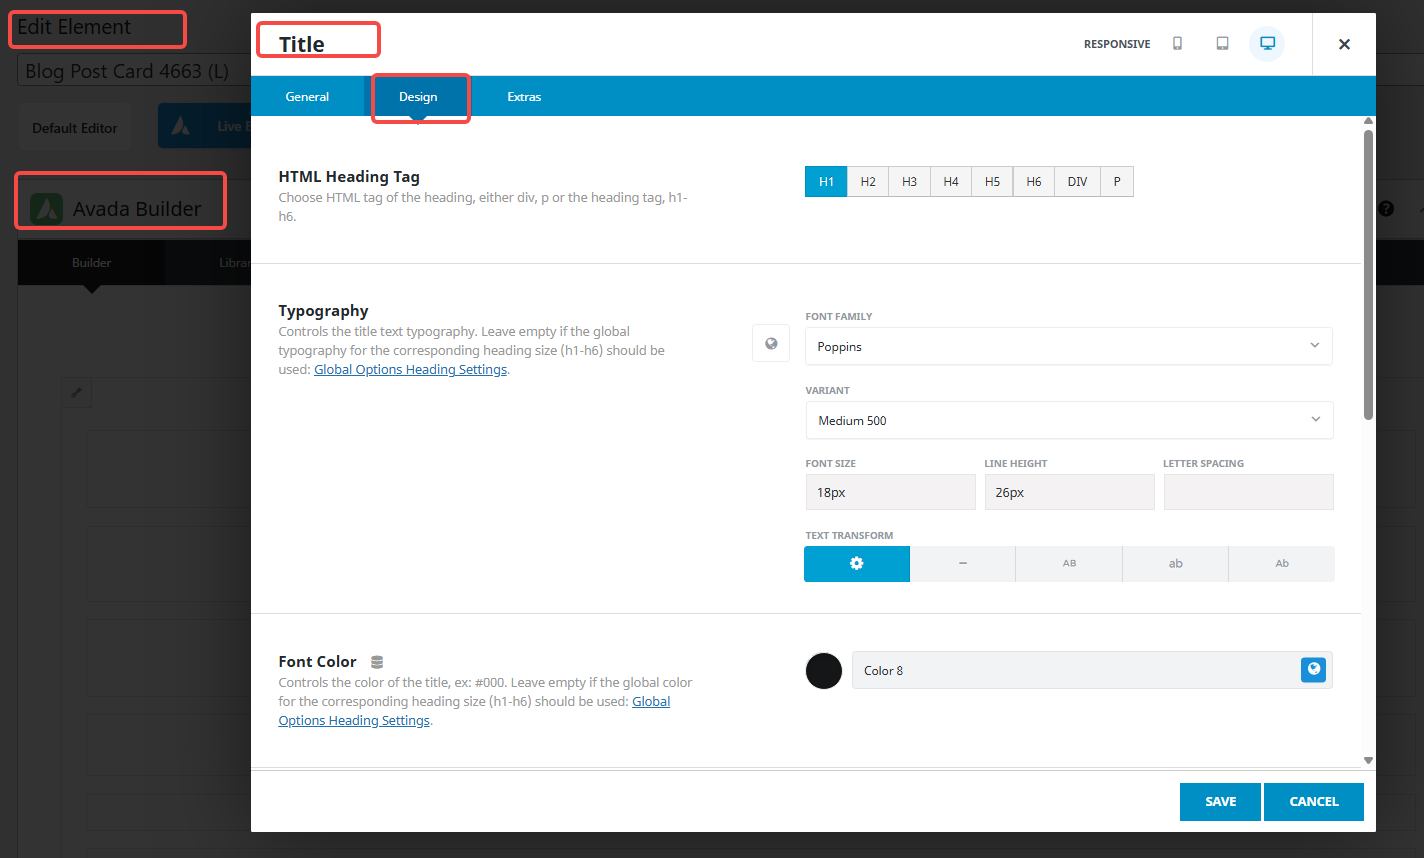Switch to mobile responsive view icon
Screen dimensions: 1424x858
coord(1177,44)
